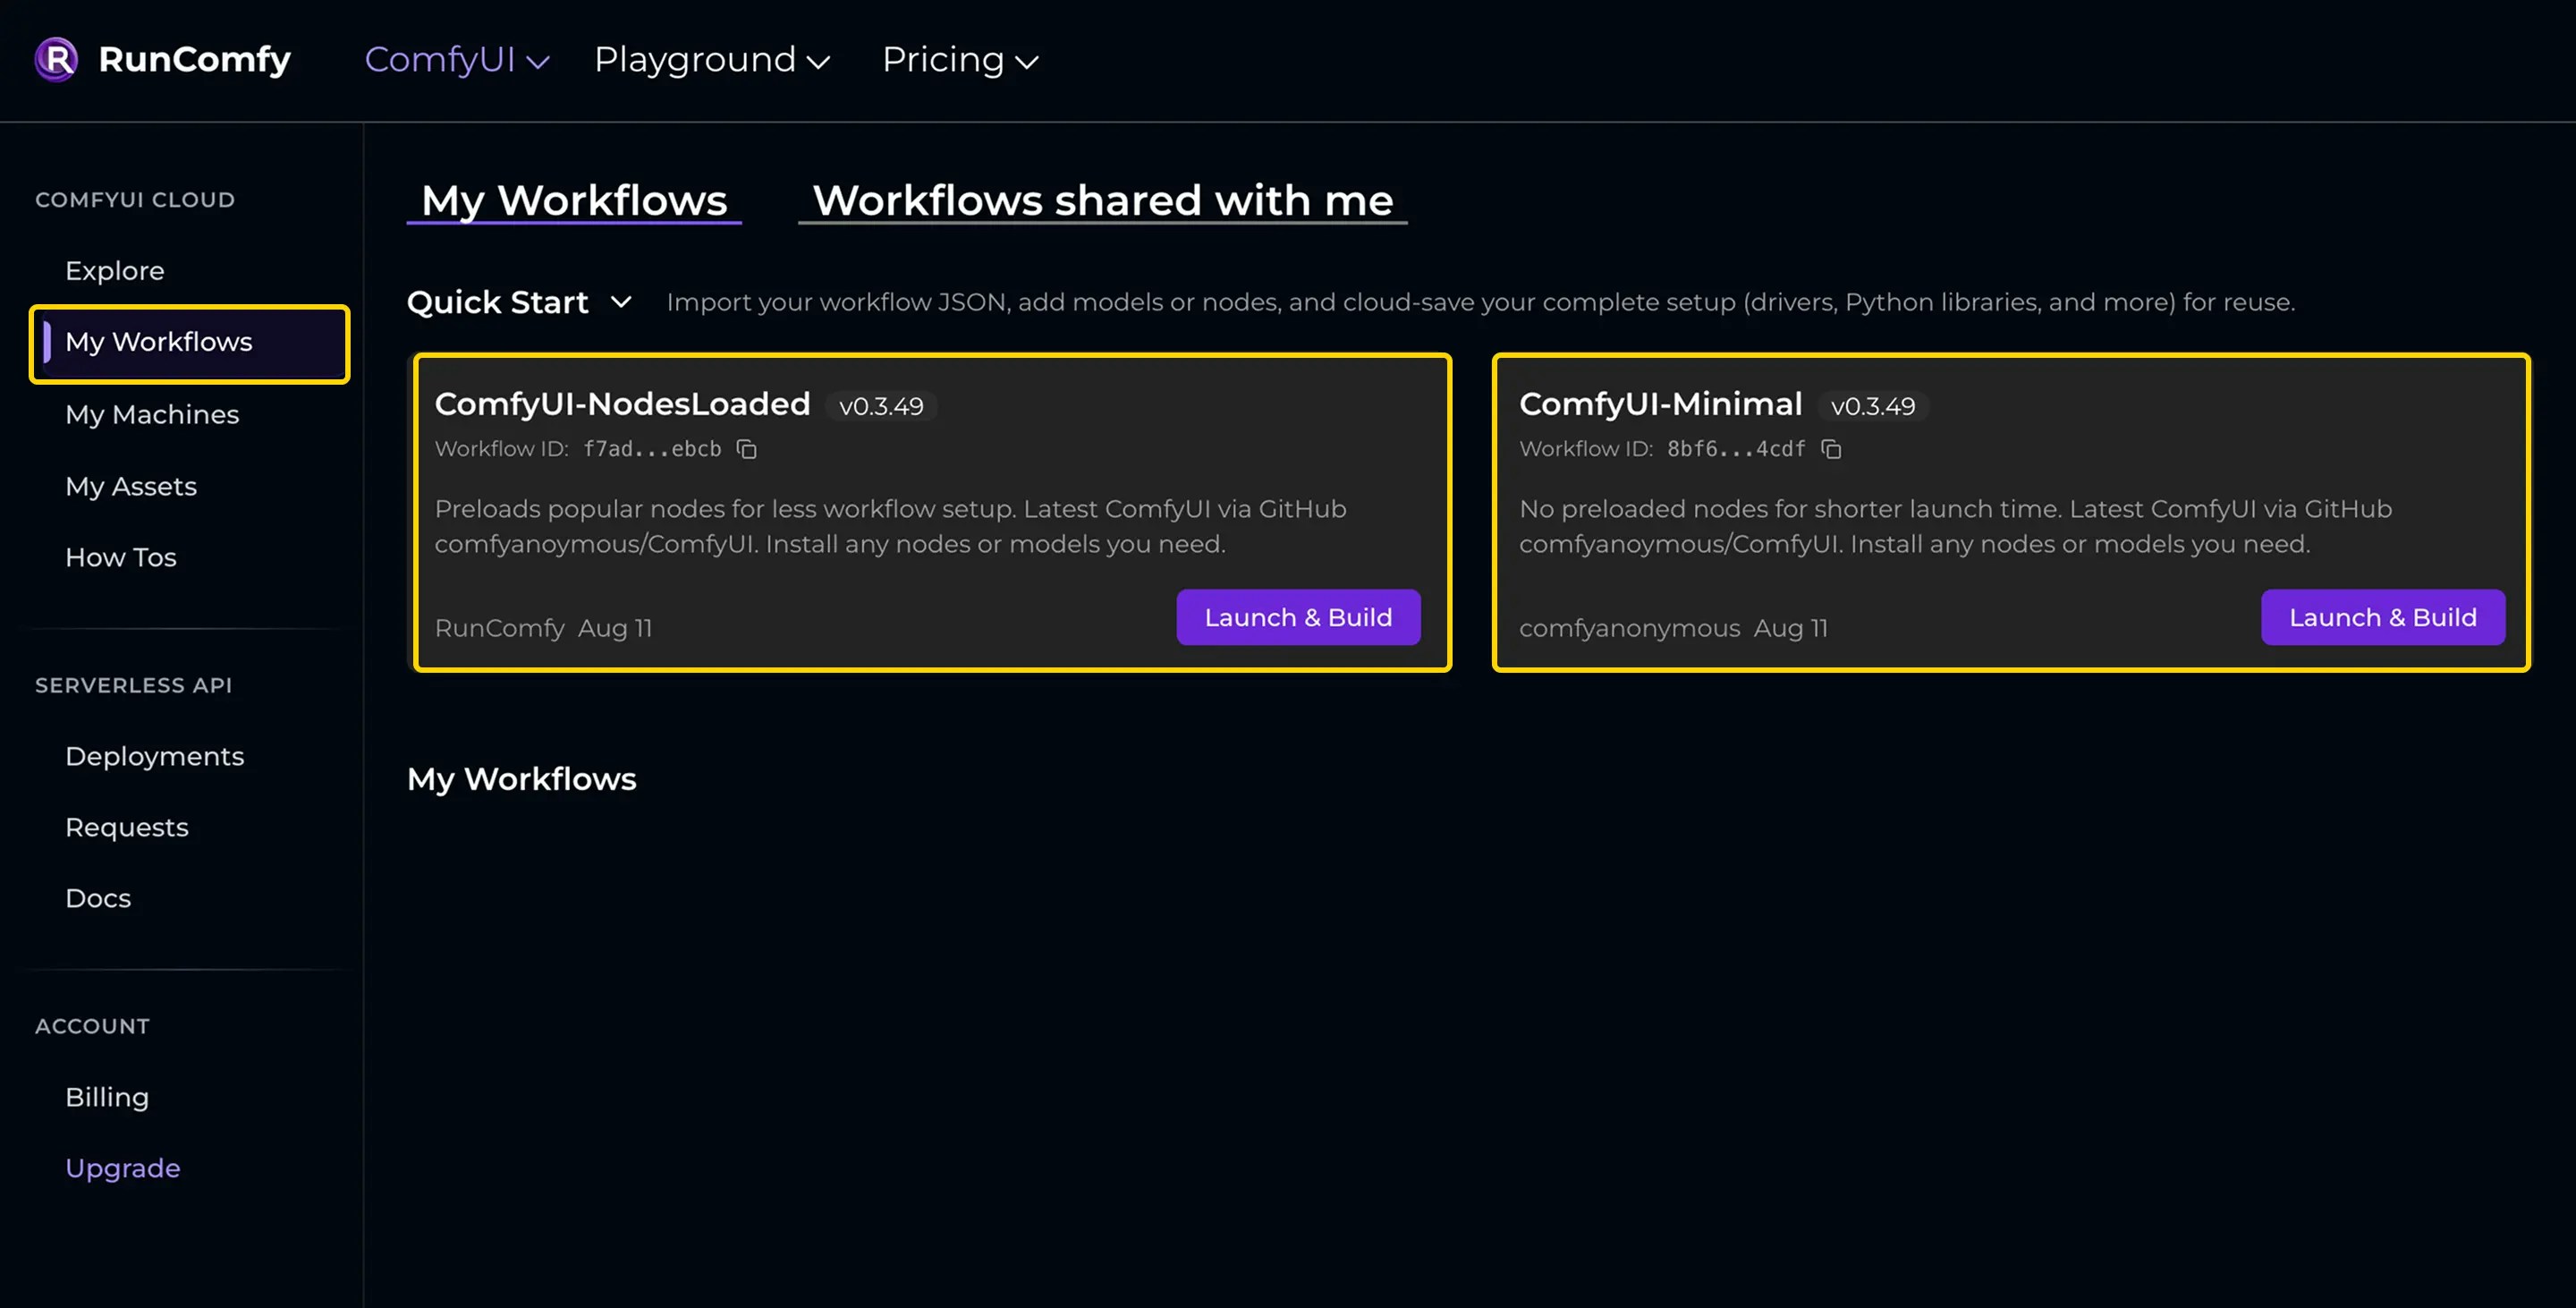
Task: Click the RunComfy logo icon
Action: (x=56, y=59)
